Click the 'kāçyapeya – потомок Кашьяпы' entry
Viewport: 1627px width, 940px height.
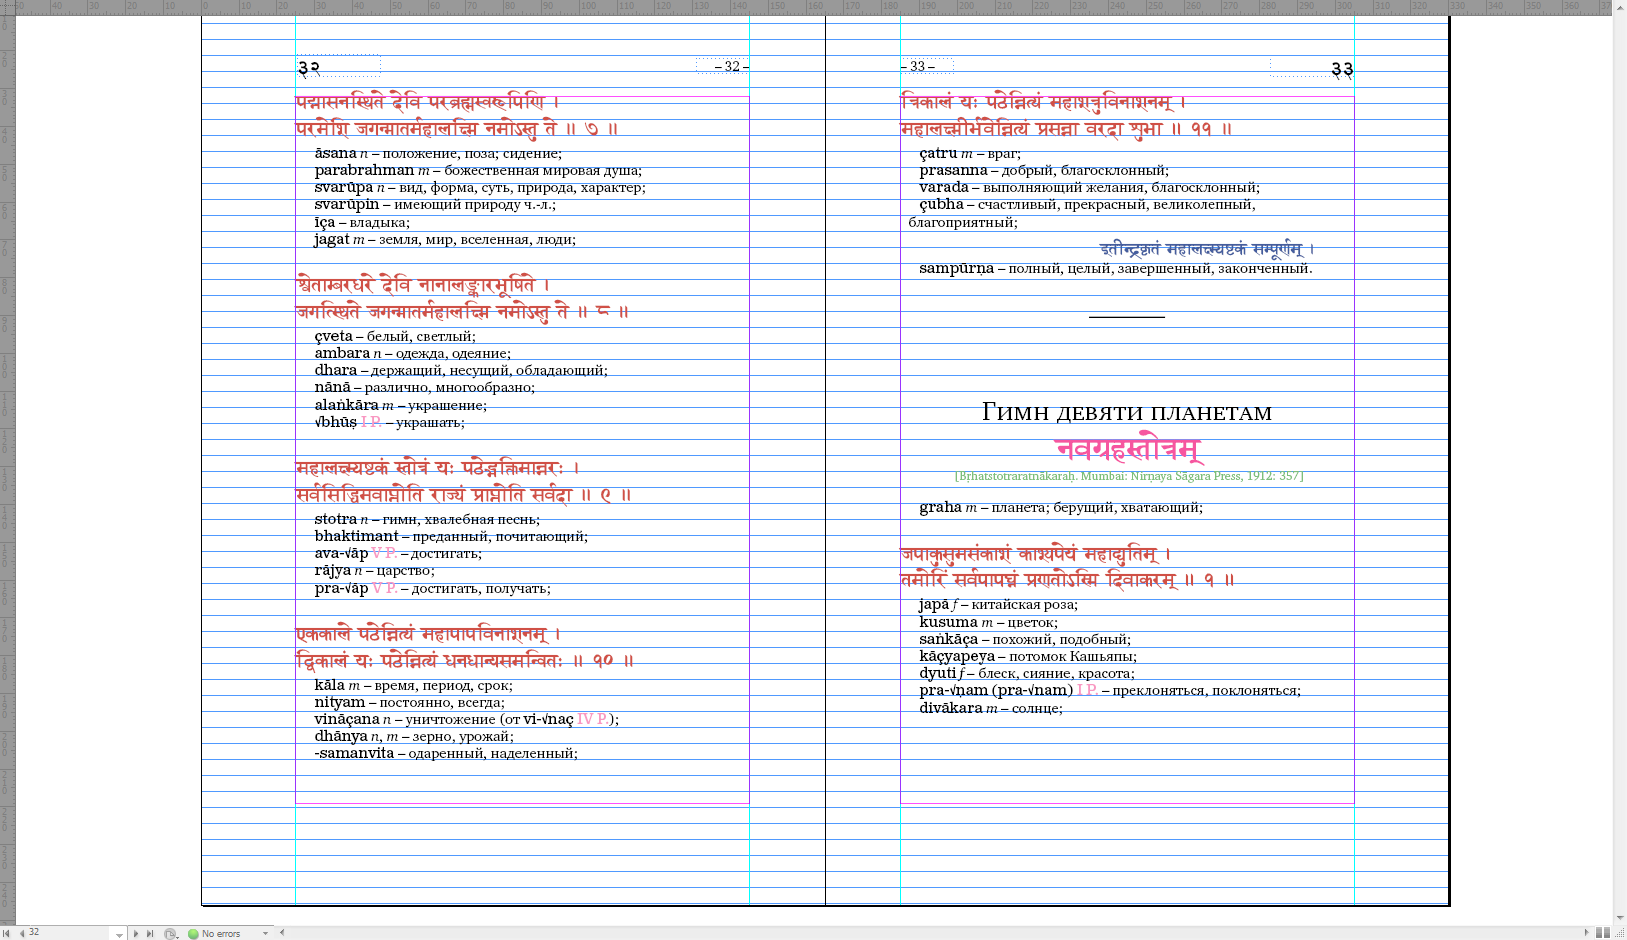1028,656
